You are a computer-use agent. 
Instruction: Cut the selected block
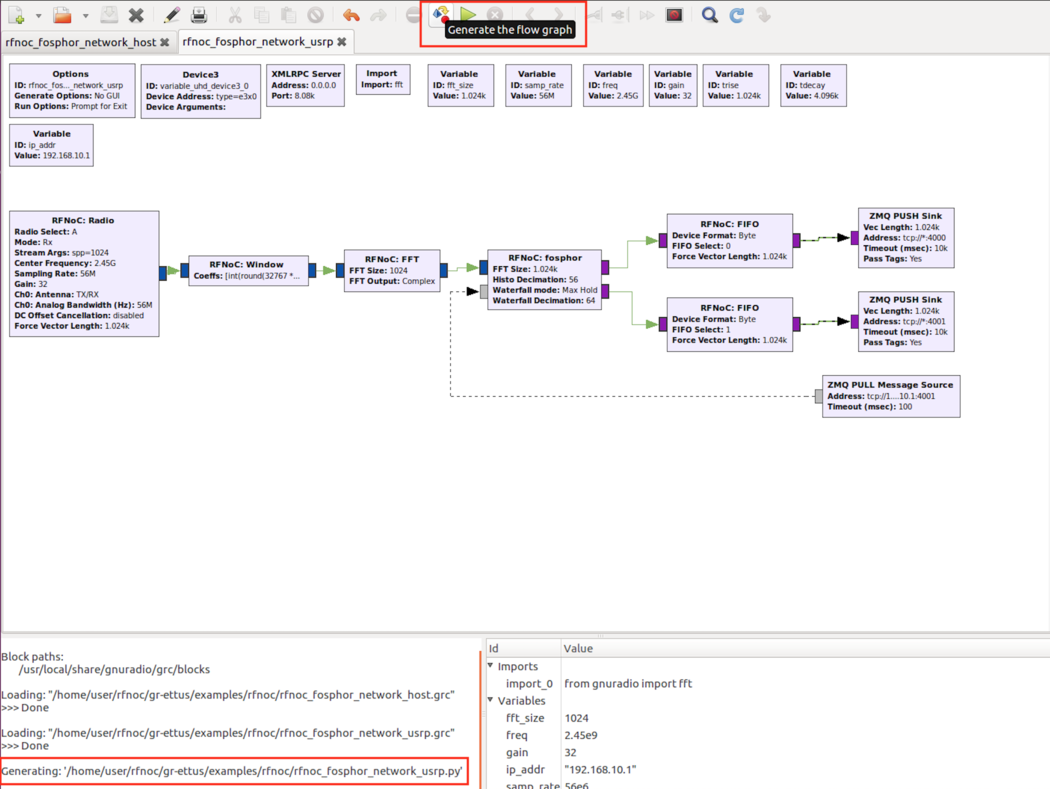[237, 14]
